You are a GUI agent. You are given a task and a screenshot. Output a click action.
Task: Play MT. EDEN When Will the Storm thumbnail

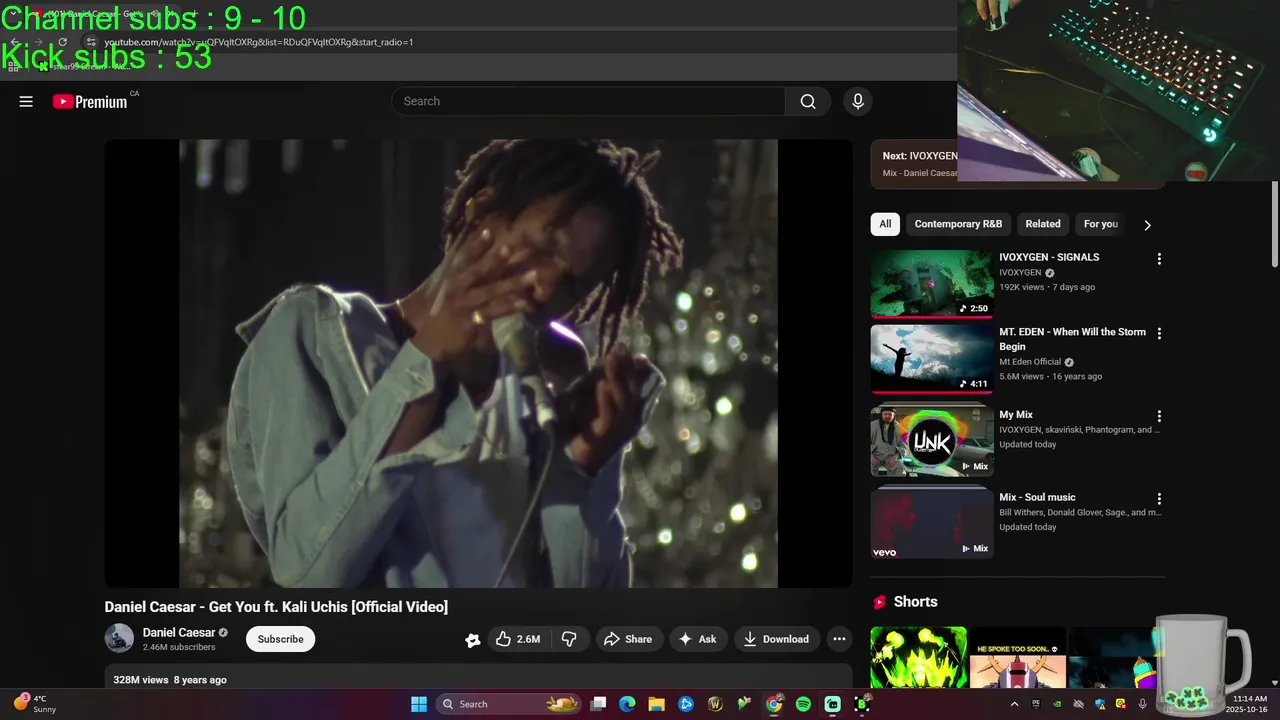tap(932, 359)
